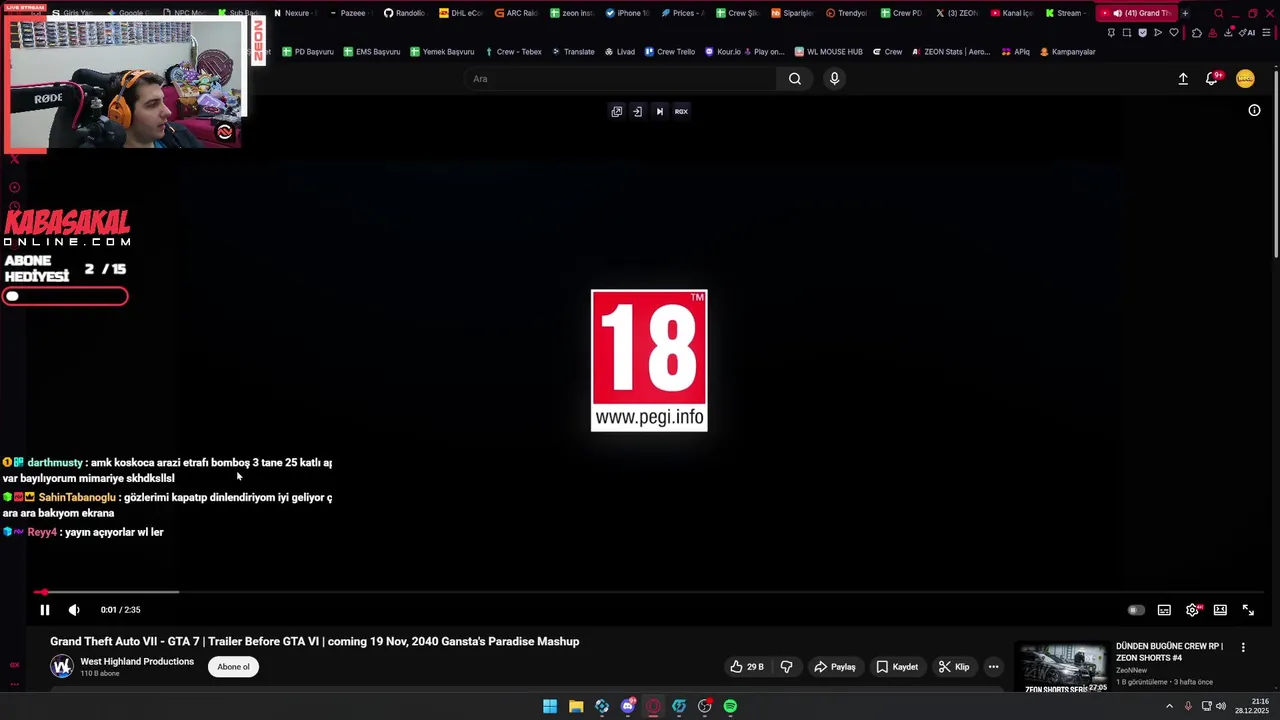The height and width of the screenshot is (720, 1280).
Task: Switch to the Trendyol browser tab
Action: pyautogui.click(x=849, y=13)
